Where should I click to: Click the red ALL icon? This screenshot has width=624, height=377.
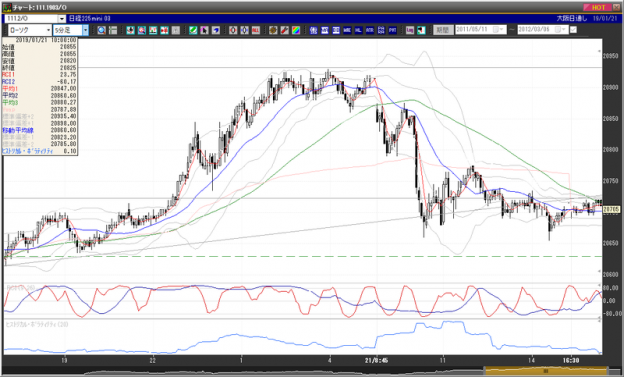[x=255, y=30]
